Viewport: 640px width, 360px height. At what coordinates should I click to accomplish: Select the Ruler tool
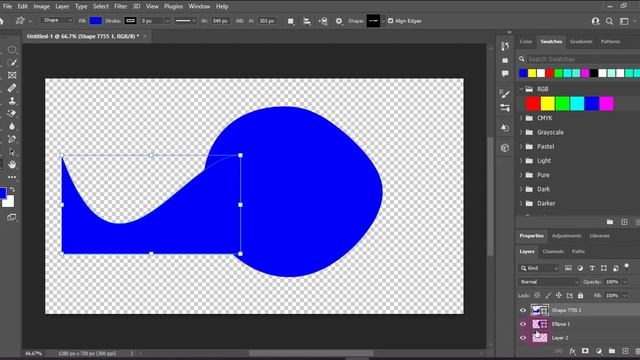[12, 88]
